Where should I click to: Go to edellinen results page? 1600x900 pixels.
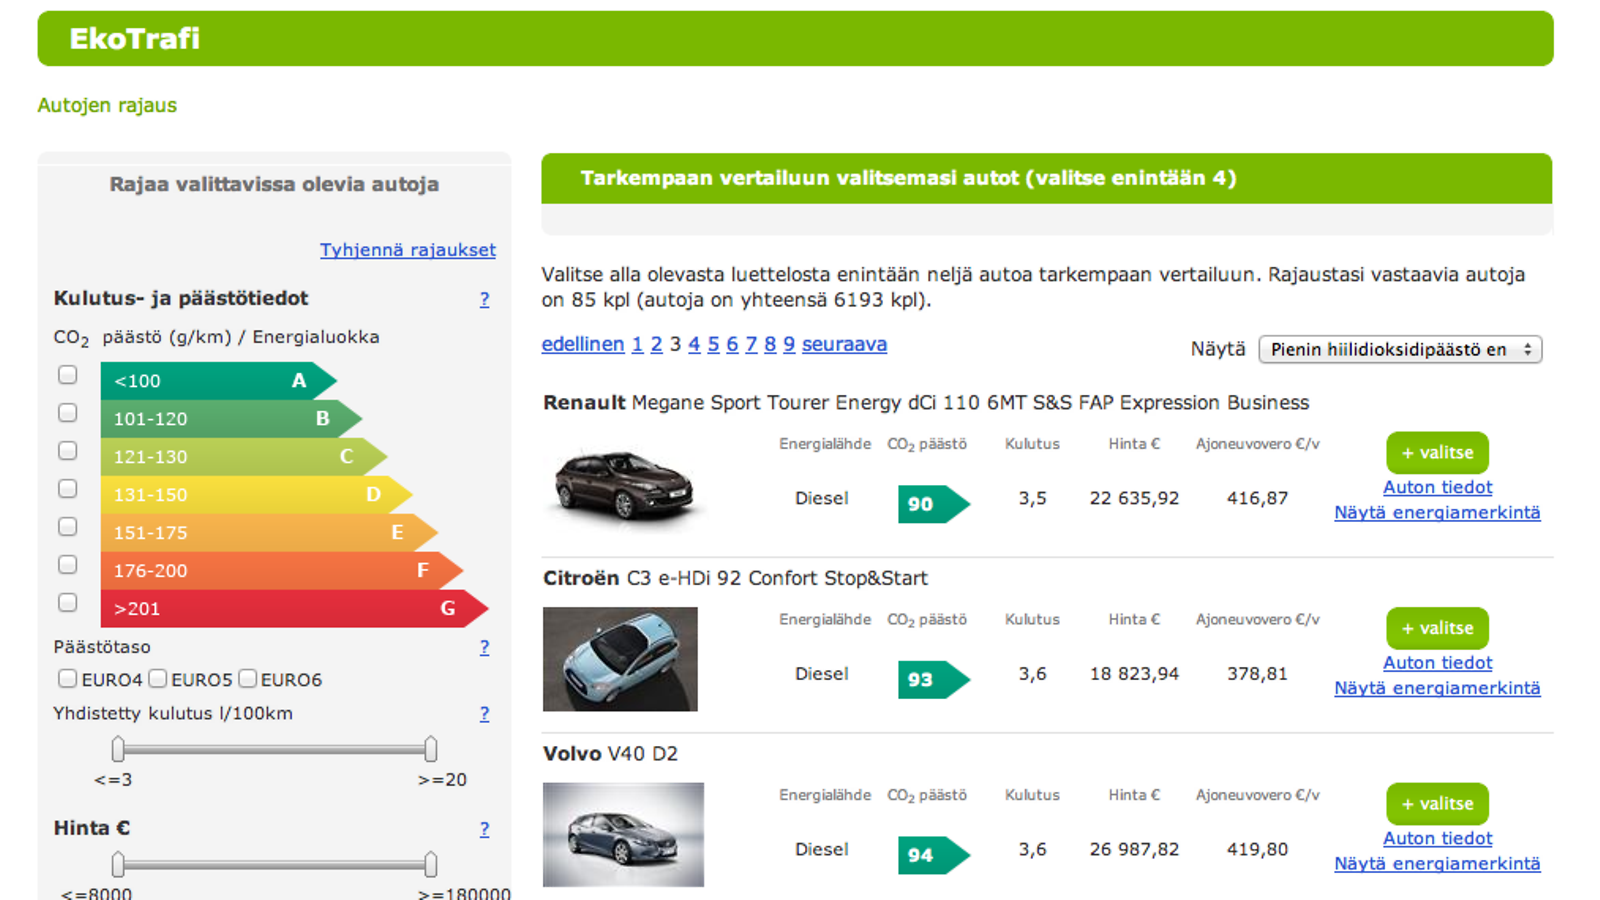tap(583, 344)
